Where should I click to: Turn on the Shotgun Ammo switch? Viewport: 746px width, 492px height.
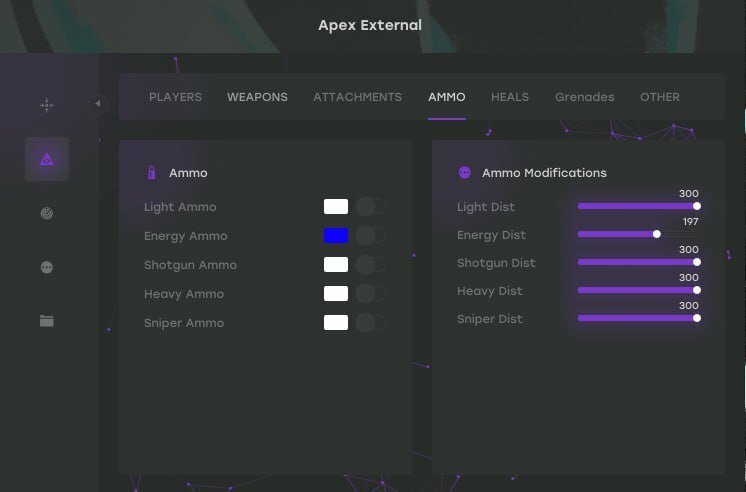click(371, 265)
